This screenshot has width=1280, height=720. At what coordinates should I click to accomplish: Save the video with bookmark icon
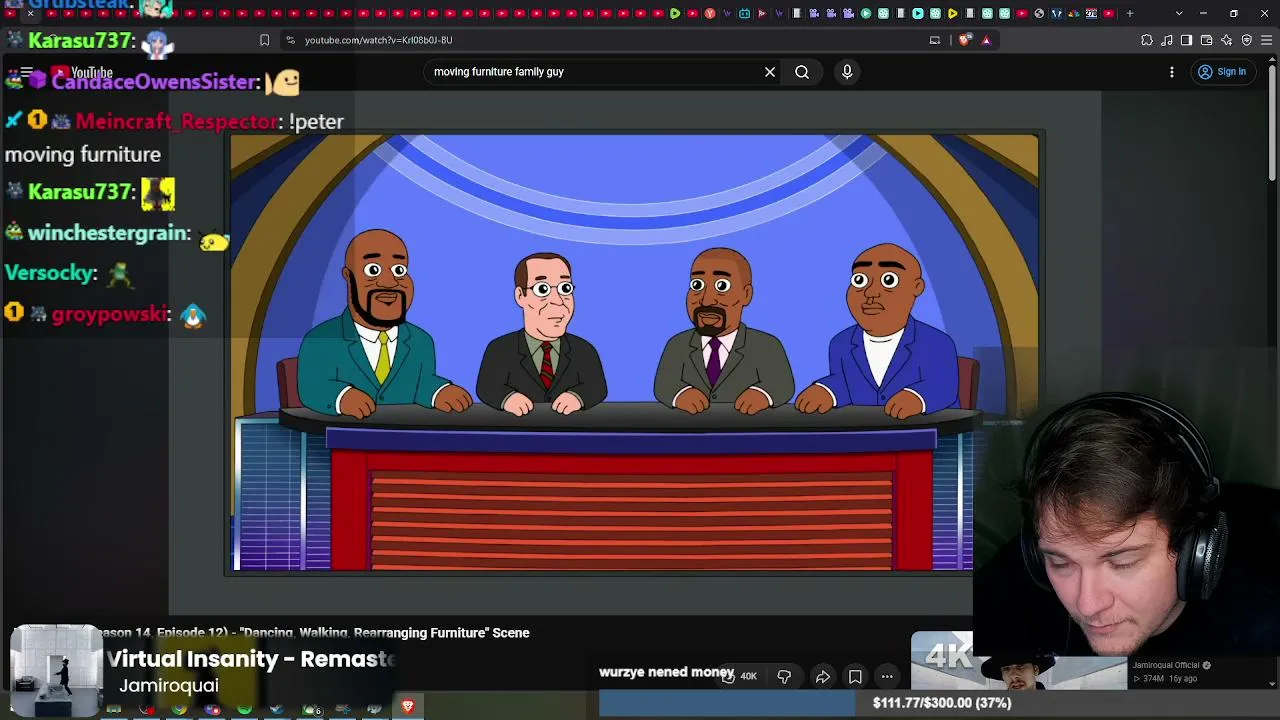coord(855,676)
